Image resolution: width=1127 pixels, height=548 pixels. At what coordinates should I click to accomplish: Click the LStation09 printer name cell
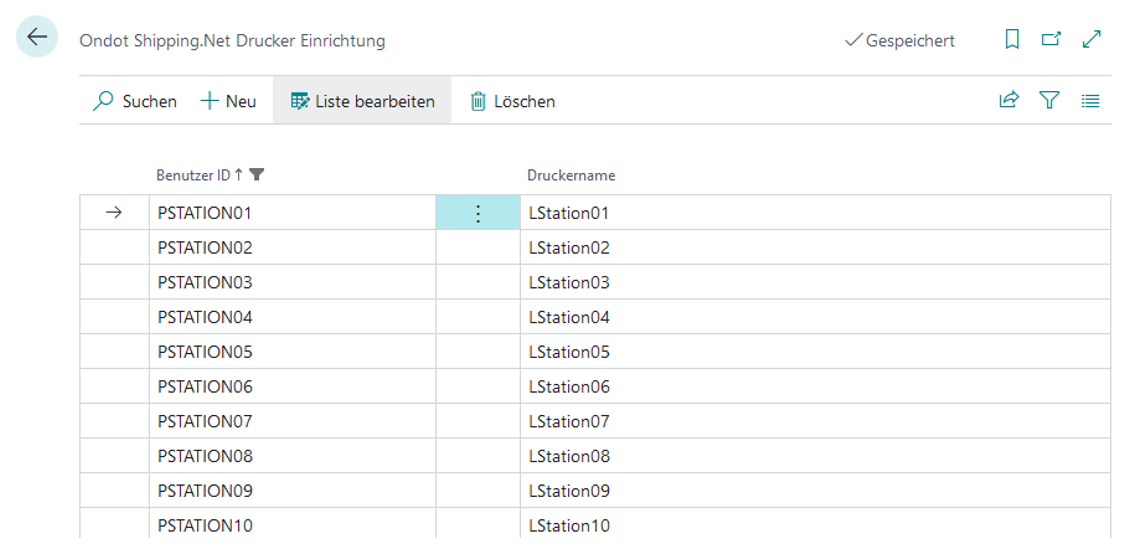pos(810,491)
